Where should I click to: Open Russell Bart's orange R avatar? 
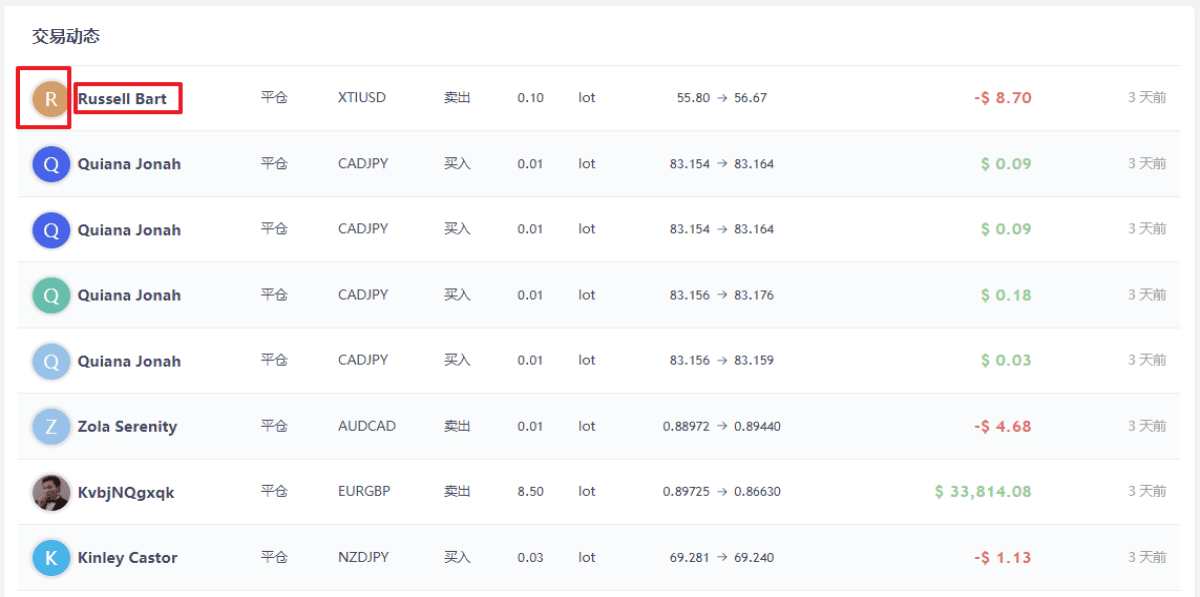pos(51,99)
